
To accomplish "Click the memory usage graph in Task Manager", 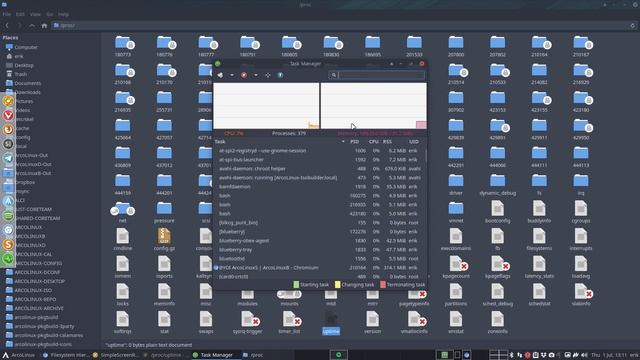I will [373, 106].
